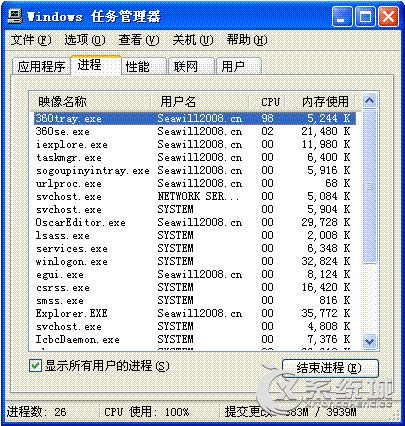Sort by CPU column header
Screen dimensions: 405x426
point(267,102)
